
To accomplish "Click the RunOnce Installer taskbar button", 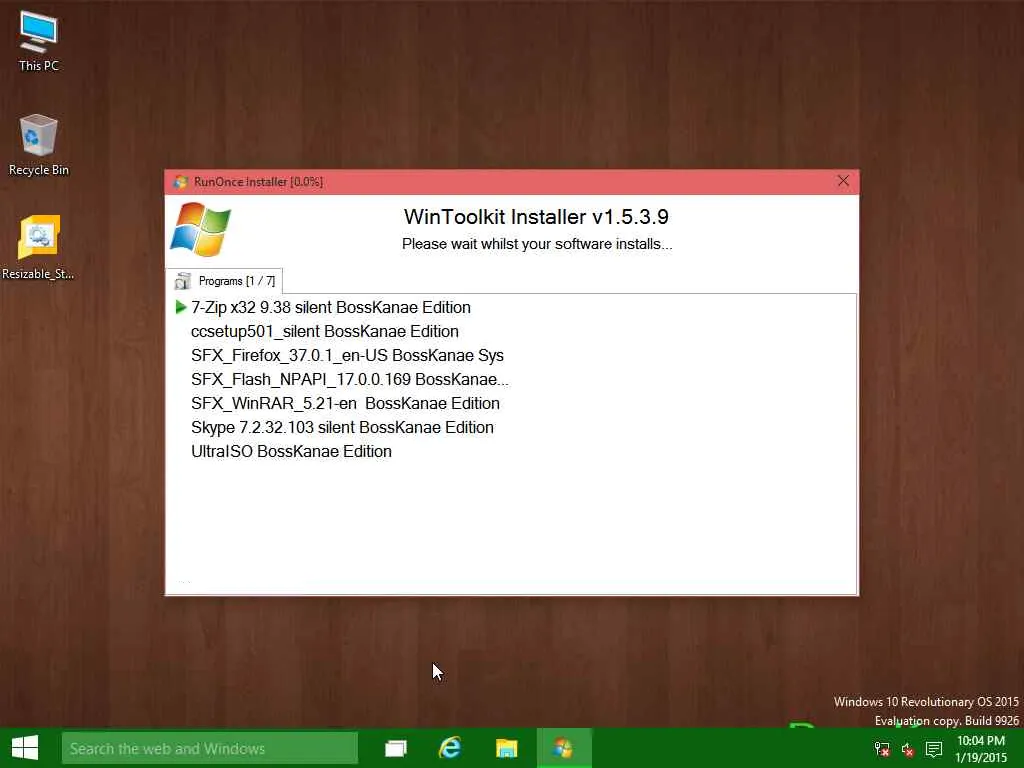I will coord(564,748).
